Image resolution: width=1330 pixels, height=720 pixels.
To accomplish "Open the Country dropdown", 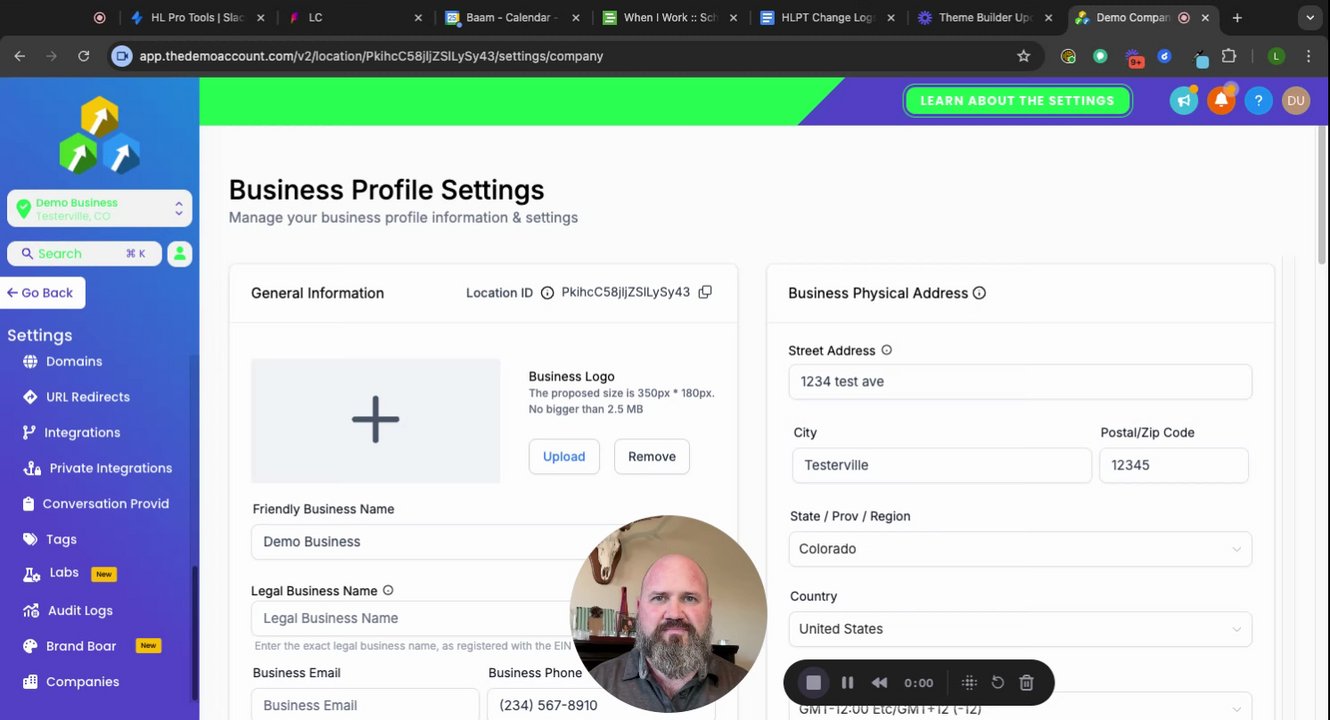I will pos(1020,629).
